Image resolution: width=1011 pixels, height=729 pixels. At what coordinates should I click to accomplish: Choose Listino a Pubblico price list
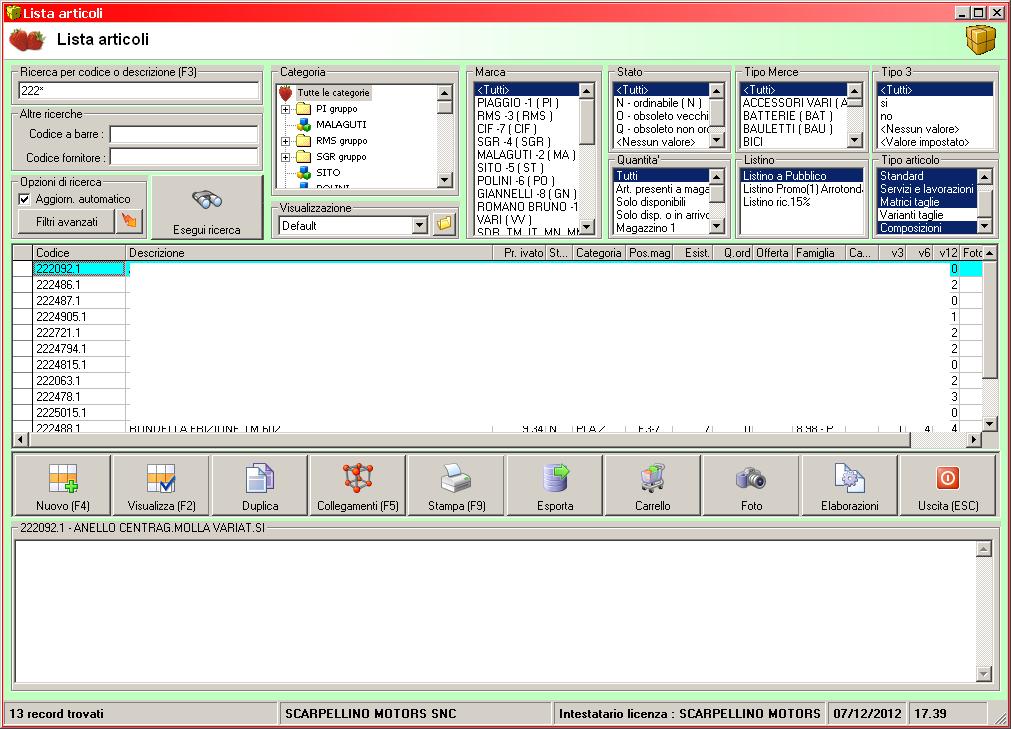(802, 176)
